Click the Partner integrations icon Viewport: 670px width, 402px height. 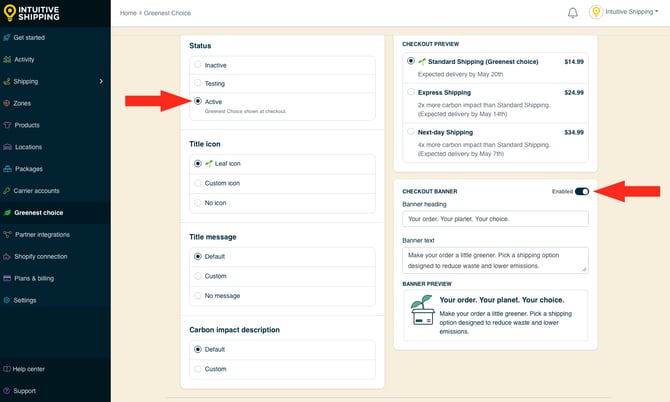coord(7,235)
